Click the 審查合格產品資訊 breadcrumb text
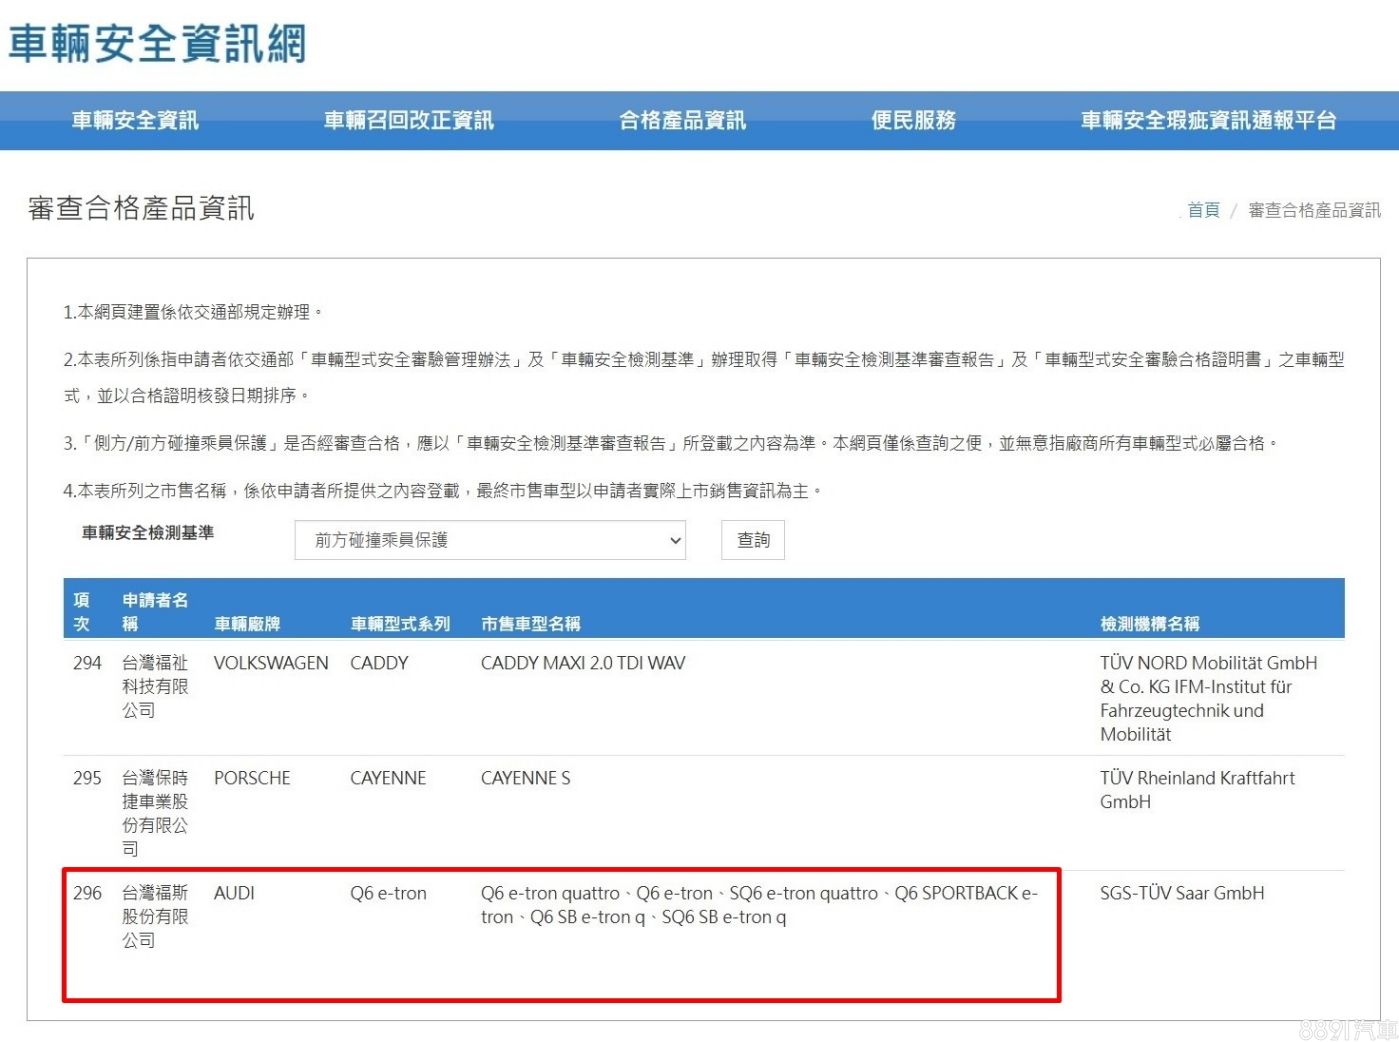The width and height of the screenshot is (1399, 1042). (x=1314, y=210)
